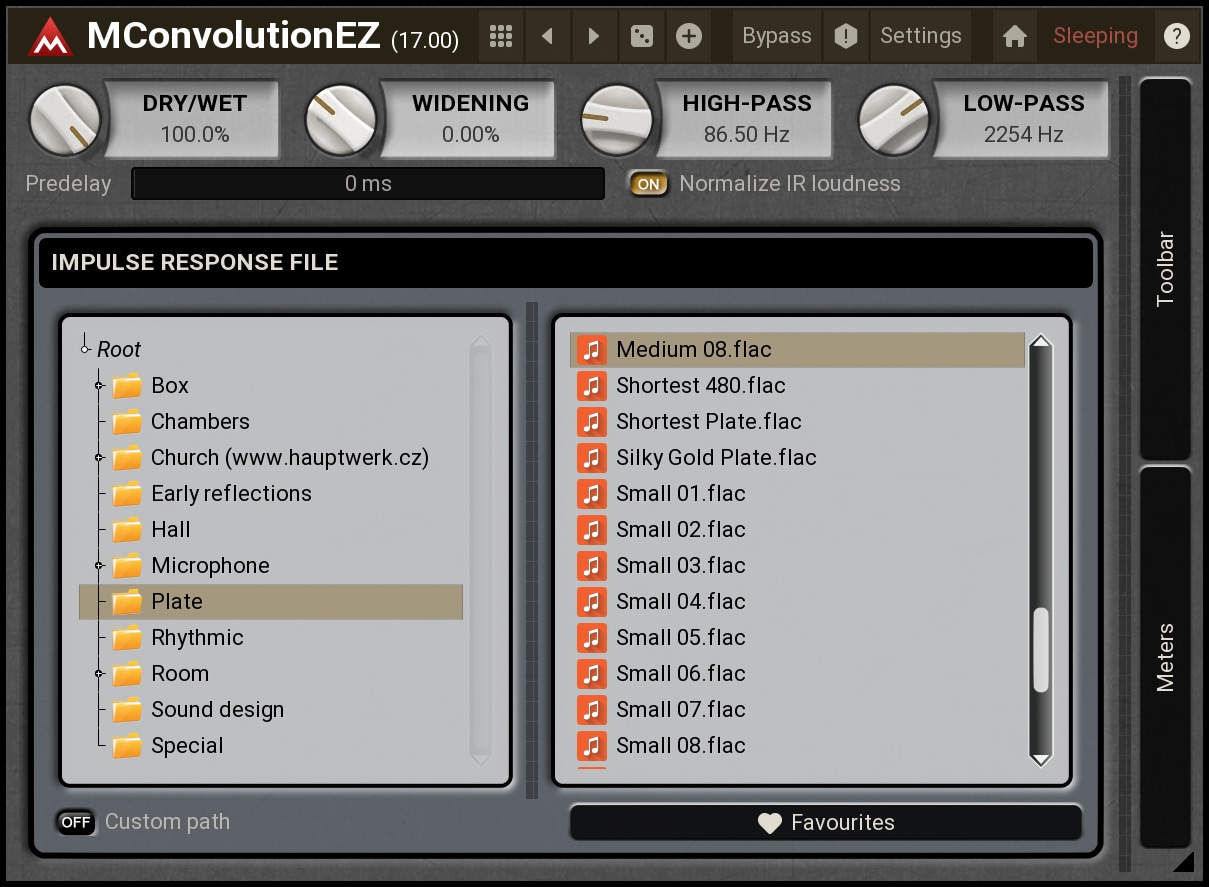Expand the Box folder tree node
Image resolution: width=1209 pixels, height=887 pixels.
99,386
